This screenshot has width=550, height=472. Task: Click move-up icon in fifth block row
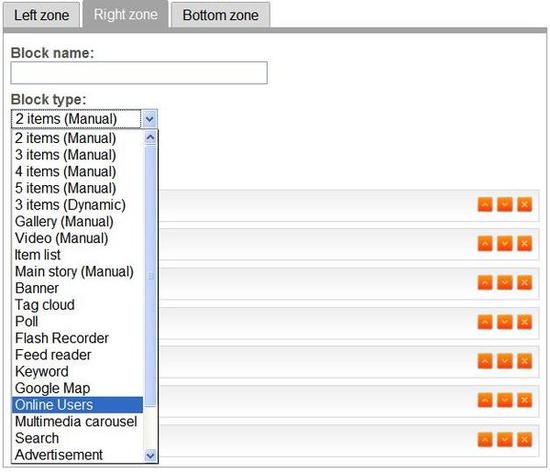click(485, 361)
